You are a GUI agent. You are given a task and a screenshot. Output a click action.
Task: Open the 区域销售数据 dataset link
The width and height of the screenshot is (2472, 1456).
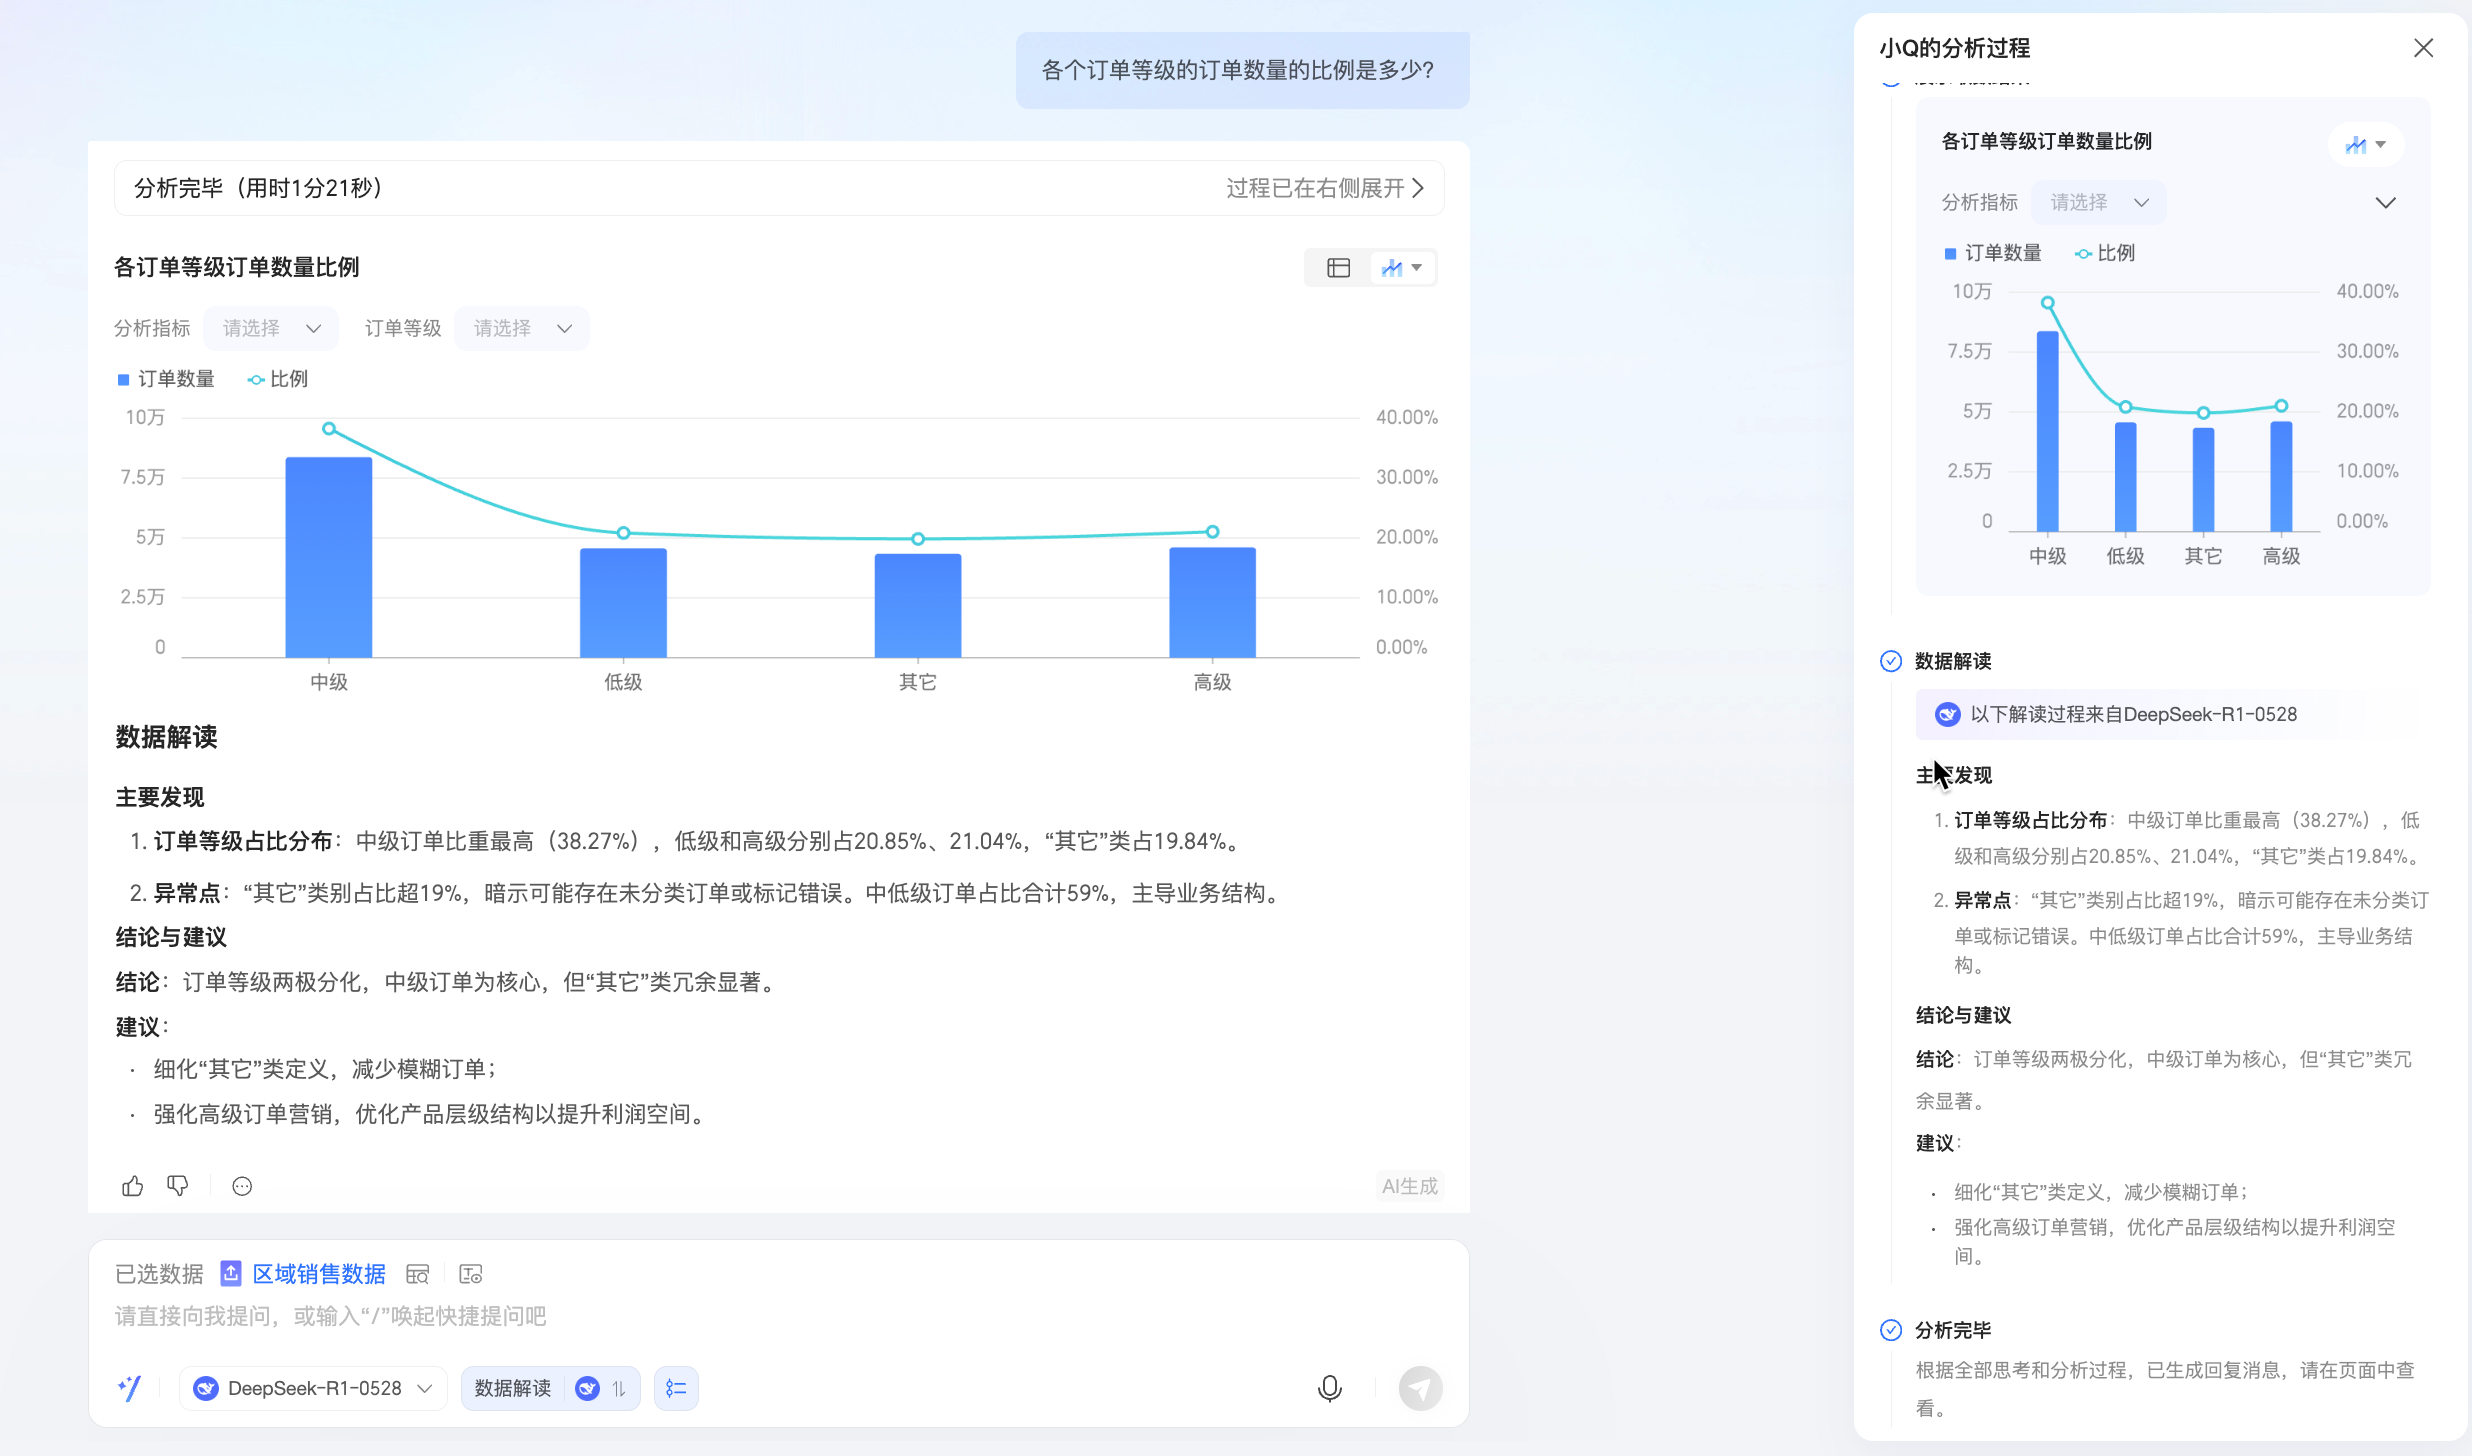coord(319,1274)
